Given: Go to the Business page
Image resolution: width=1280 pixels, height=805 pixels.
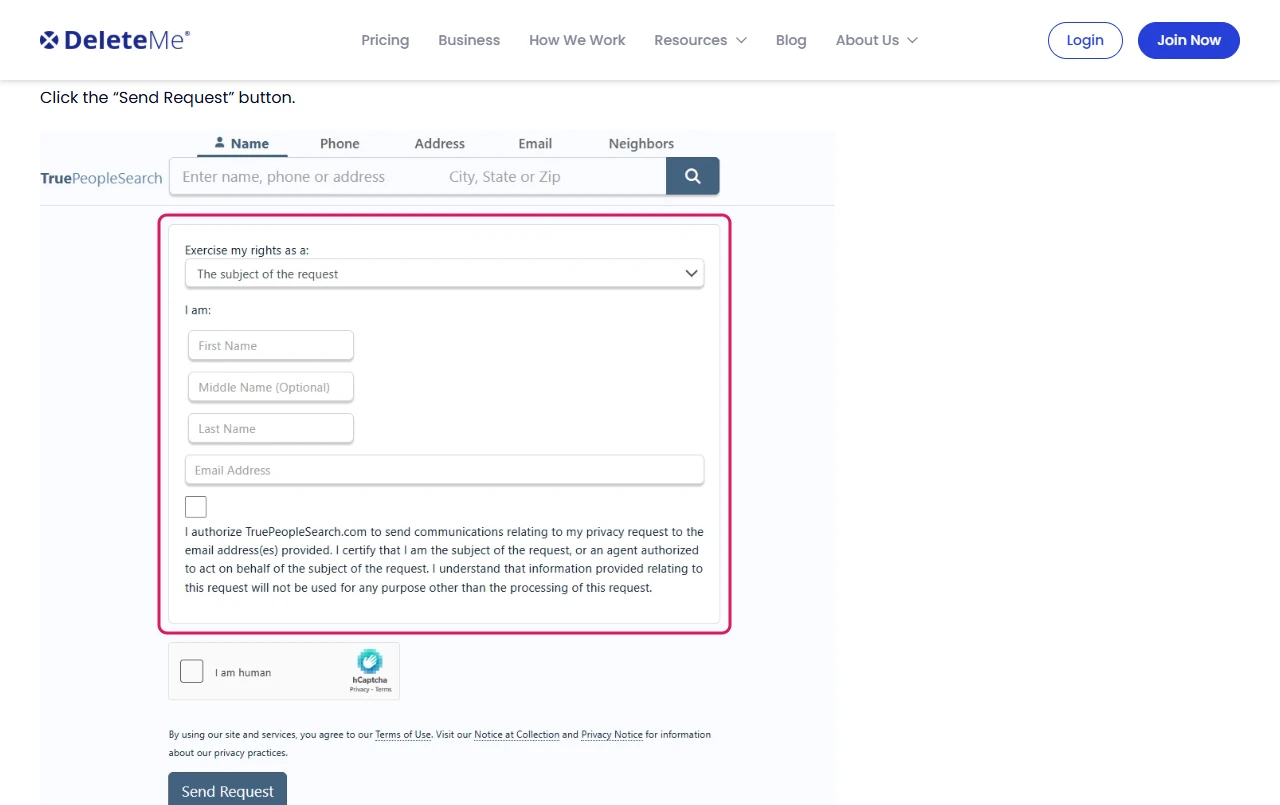Looking at the screenshot, I should point(469,40).
